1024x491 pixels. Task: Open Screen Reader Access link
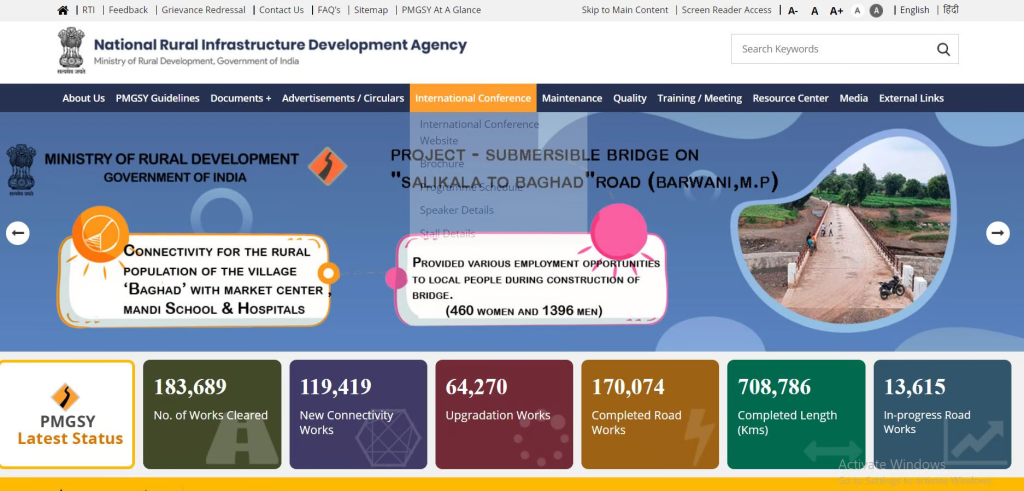pyautogui.click(x=727, y=10)
